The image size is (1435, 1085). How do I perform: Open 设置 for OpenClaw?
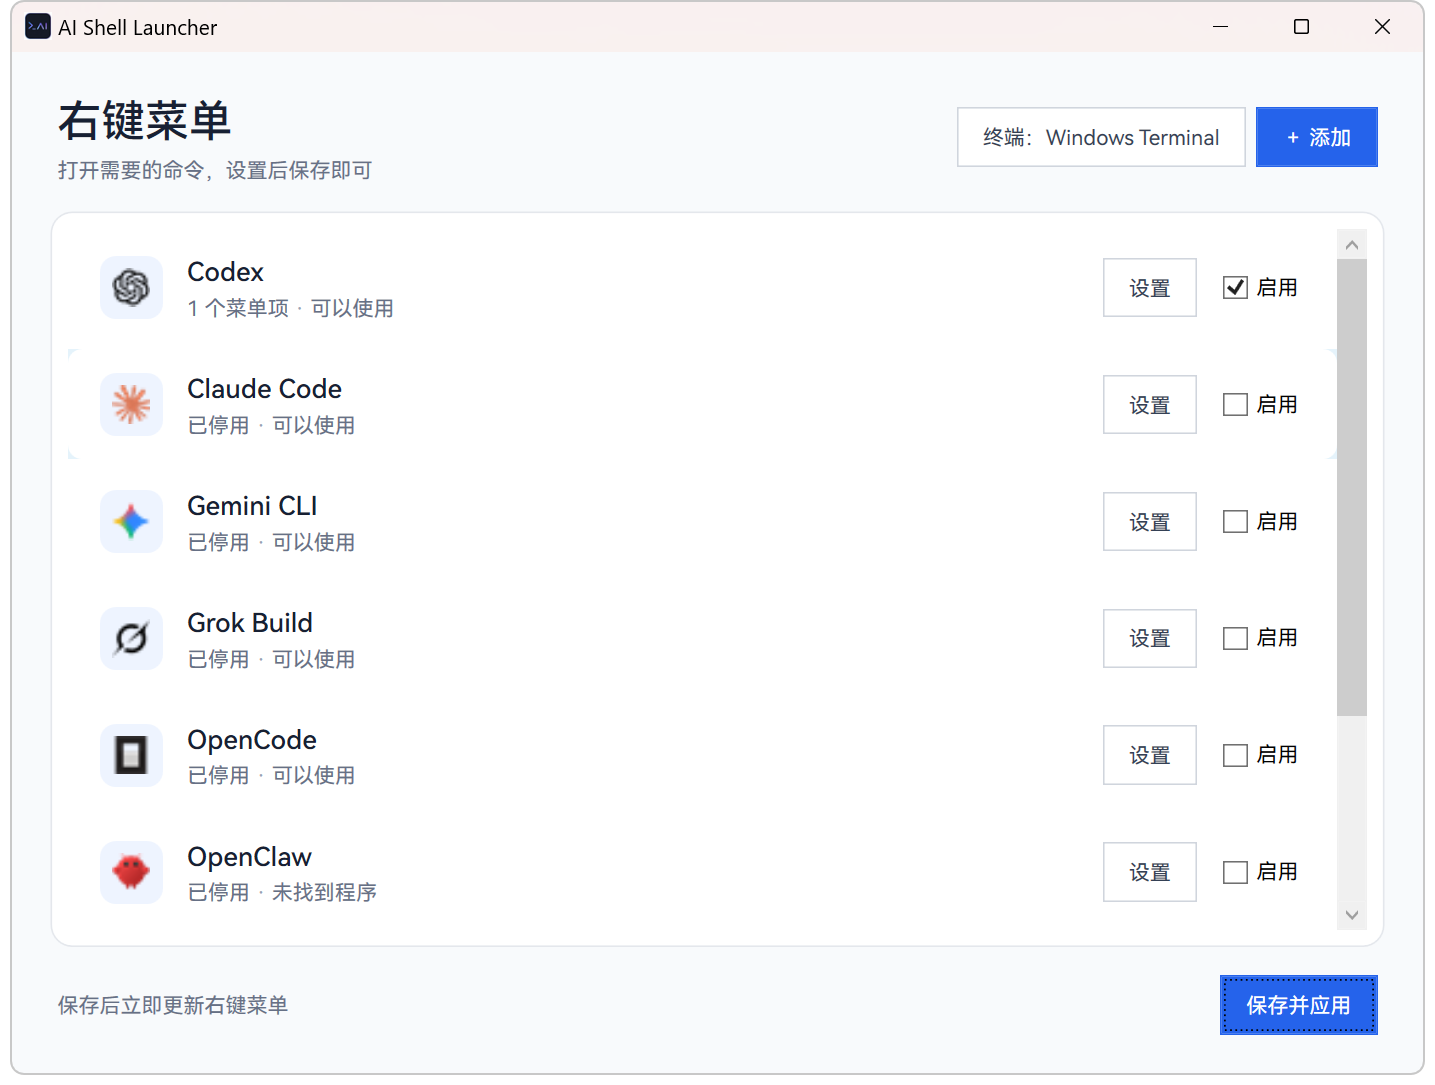point(1150,872)
